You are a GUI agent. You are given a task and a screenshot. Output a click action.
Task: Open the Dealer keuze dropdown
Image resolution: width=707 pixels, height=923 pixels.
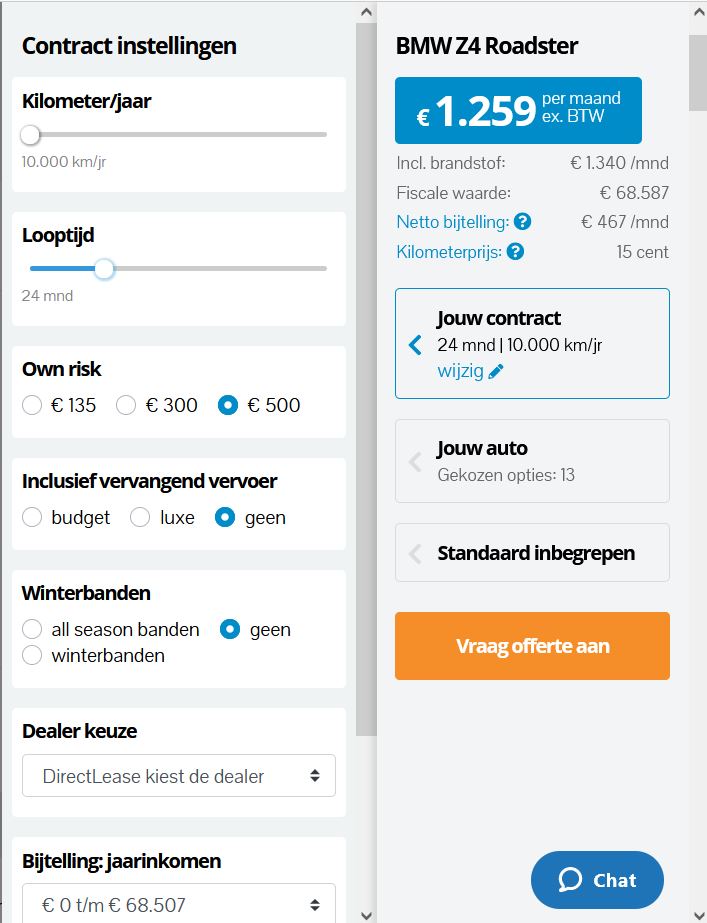click(179, 776)
